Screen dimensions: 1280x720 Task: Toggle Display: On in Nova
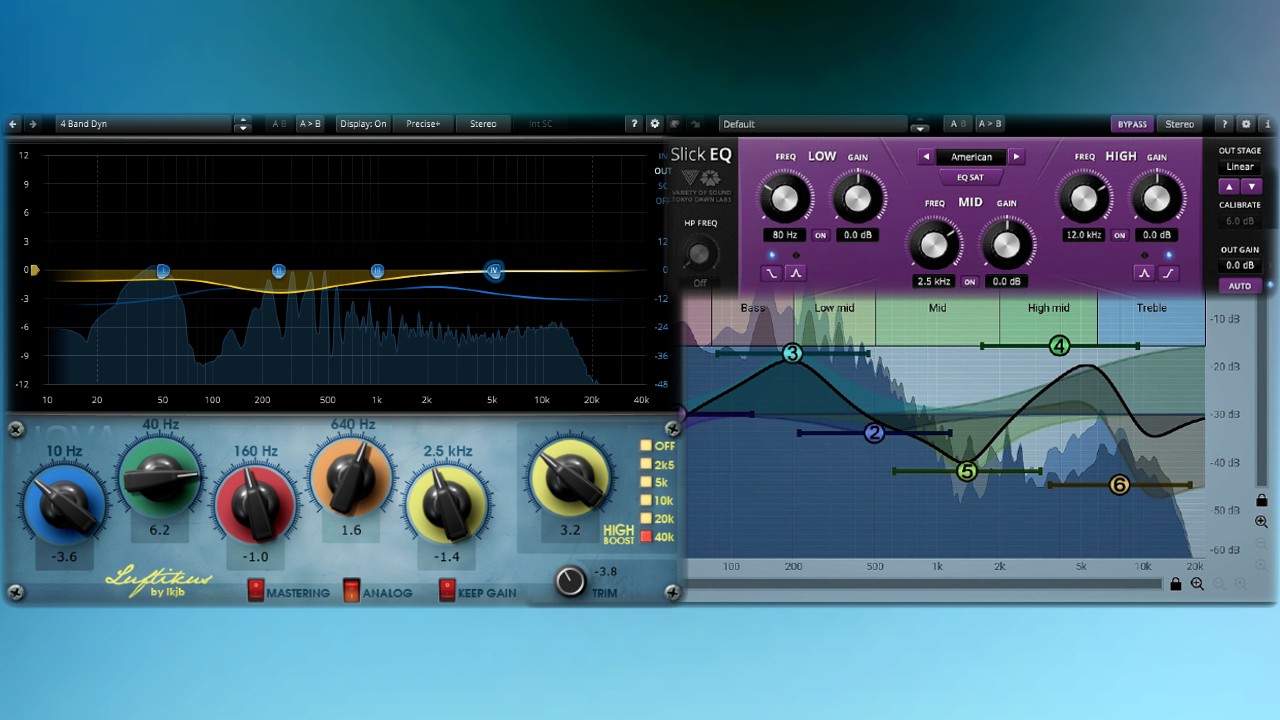click(x=363, y=124)
